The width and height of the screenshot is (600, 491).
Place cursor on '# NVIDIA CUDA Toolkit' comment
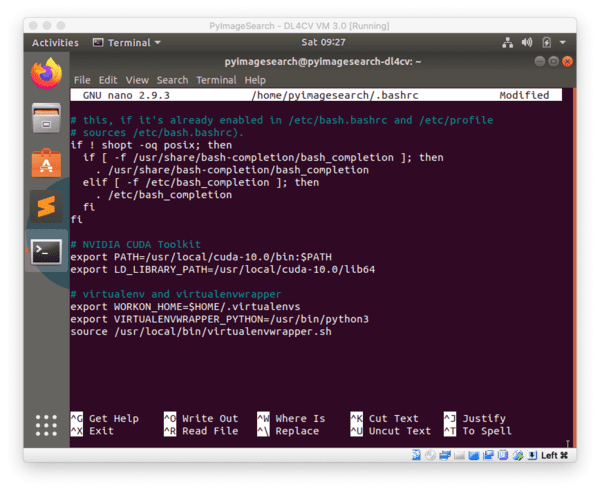[x=135, y=244]
